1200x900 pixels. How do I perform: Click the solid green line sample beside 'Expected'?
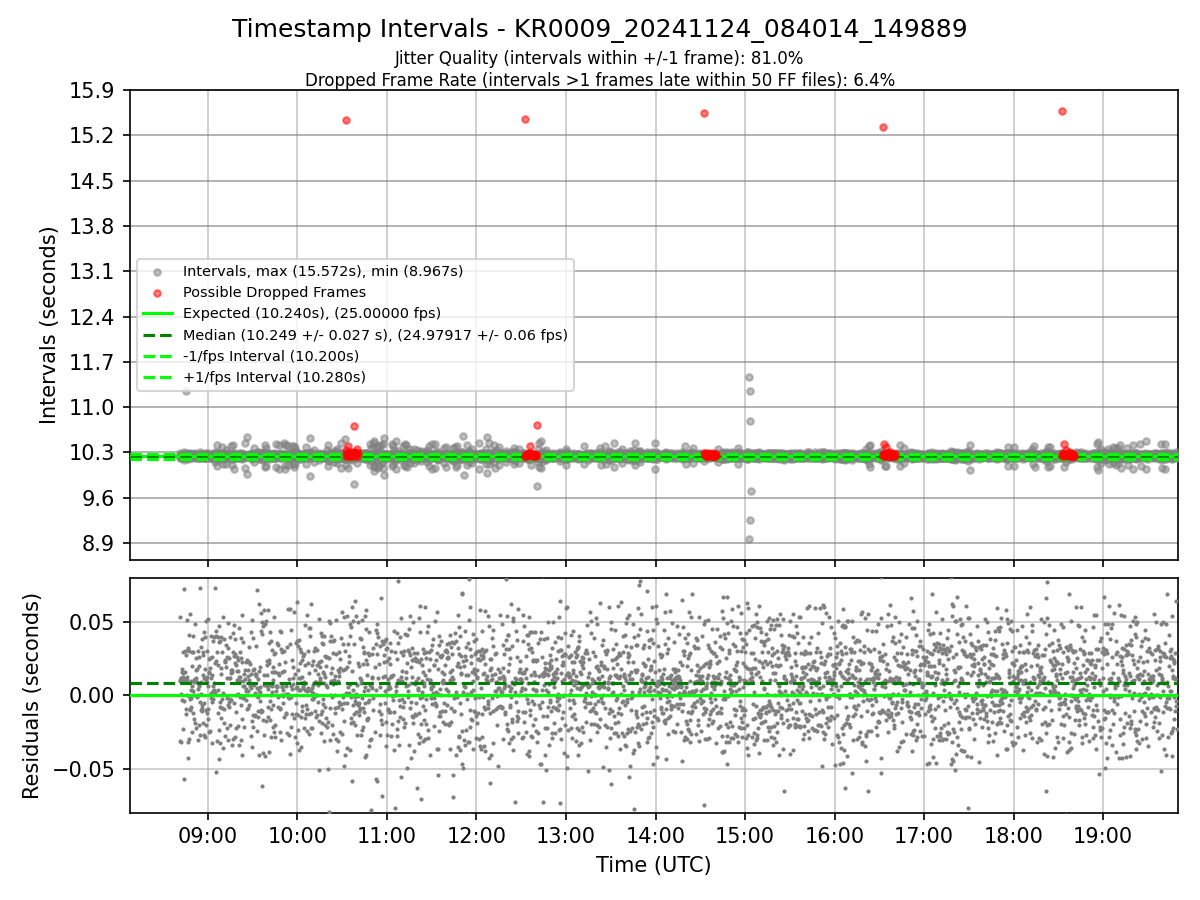157,314
